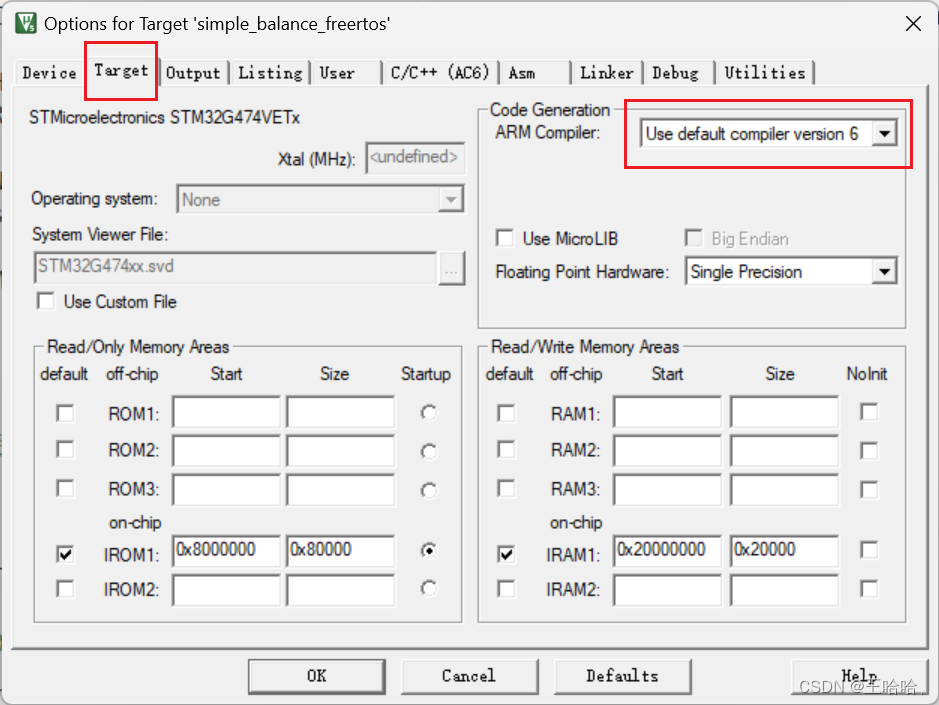This screenshot has height=705, width=939.
Task: Check the RAM1 default checkbox
Action: 506,413
